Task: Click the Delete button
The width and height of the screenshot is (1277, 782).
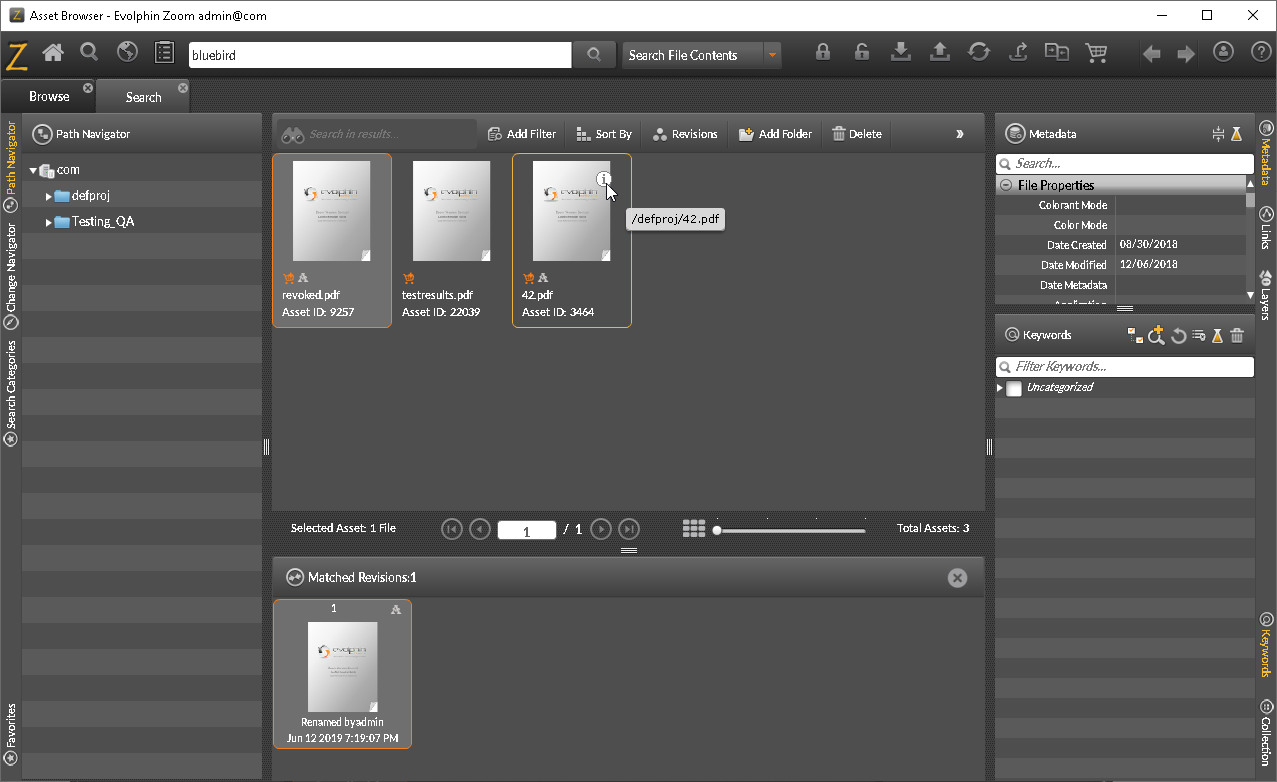Action: tap(857, 134)
